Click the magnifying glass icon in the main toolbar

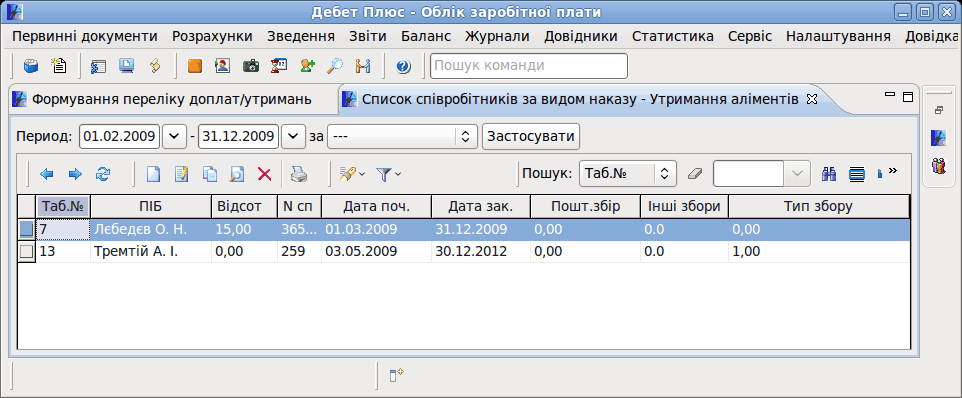(x=335, y=66)
